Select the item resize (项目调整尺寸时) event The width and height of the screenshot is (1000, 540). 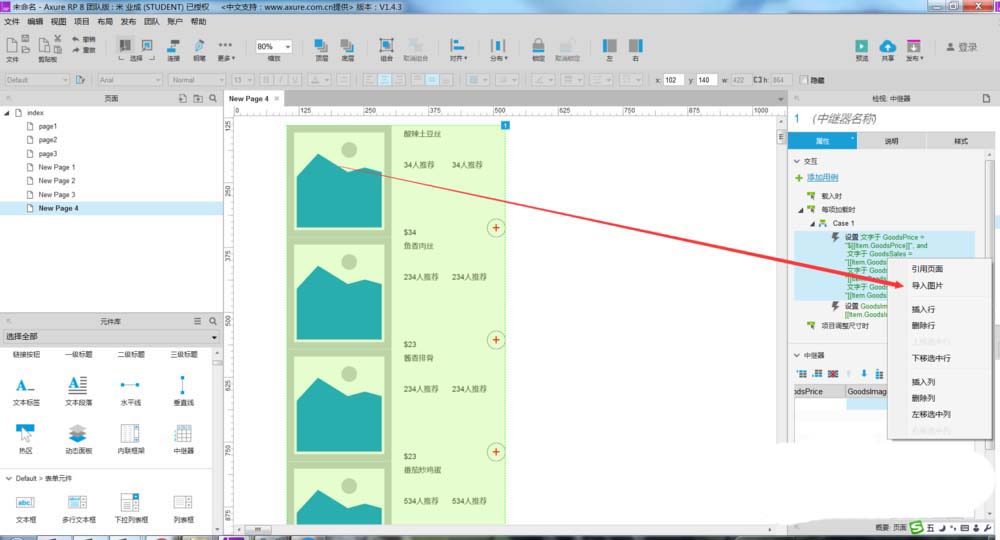click(x=844, y=326)
